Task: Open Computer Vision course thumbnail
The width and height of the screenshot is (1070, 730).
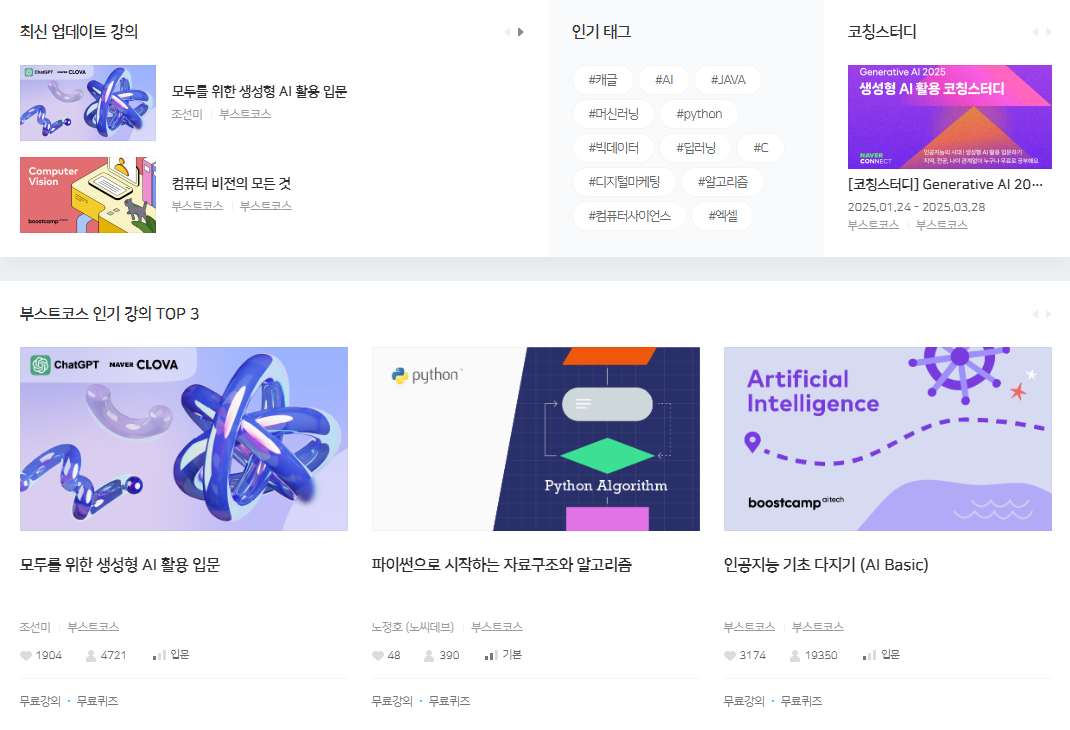Action: (x=88, y=195)
